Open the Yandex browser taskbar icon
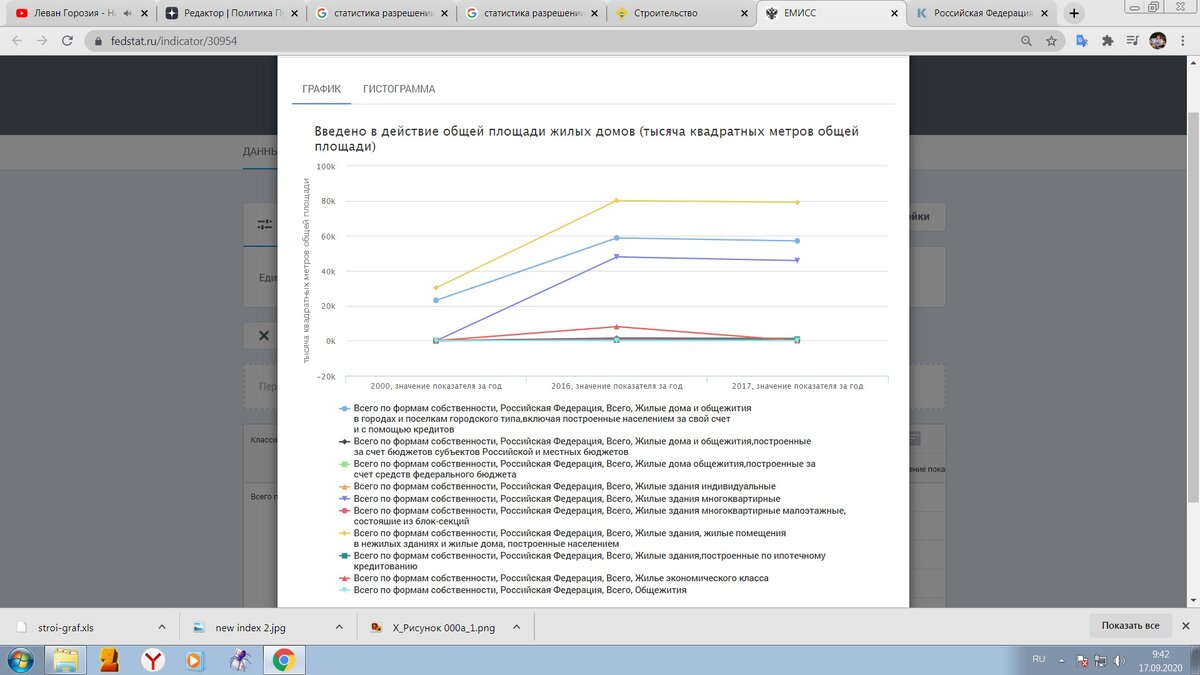Screen dimensions: 1200x675 [152, 660]
